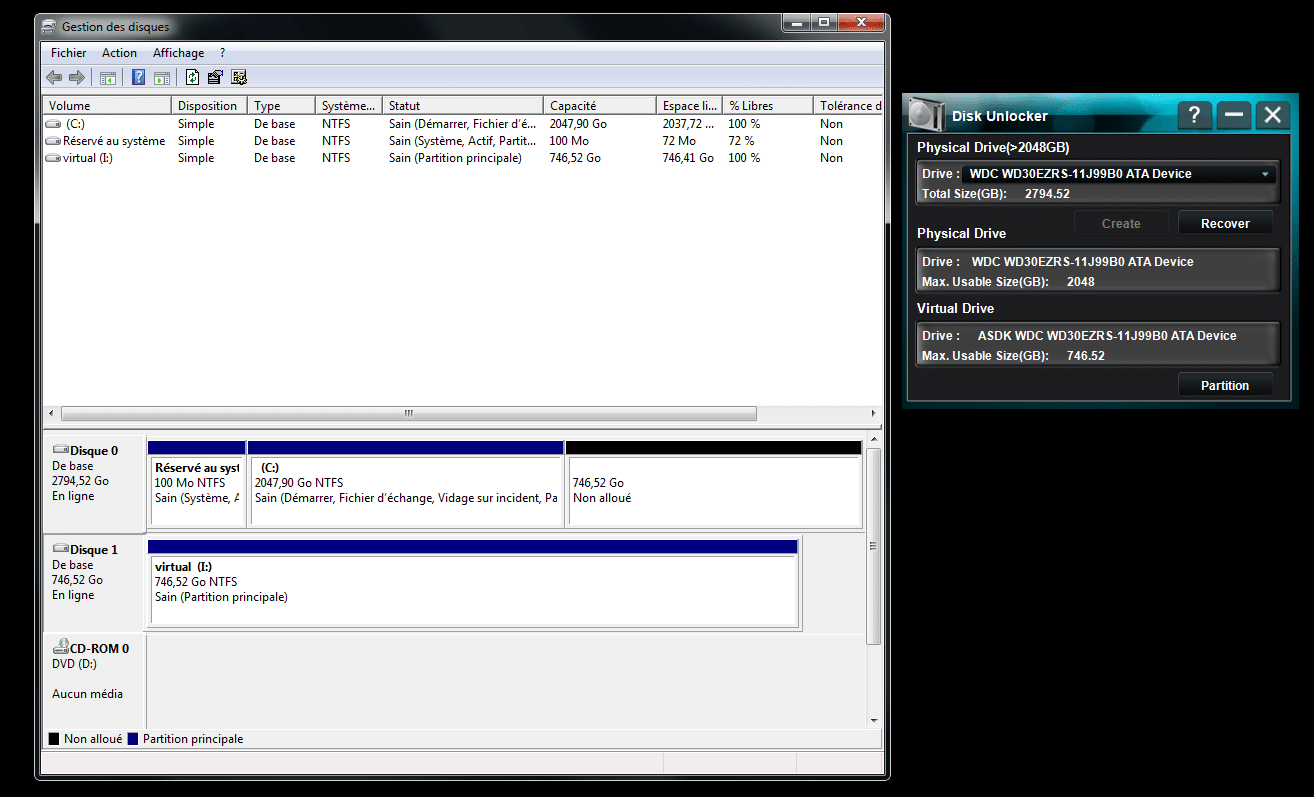Click the drive icon beside (C:) row
This screenshot has height=797, width=1314.
point(54,124)
